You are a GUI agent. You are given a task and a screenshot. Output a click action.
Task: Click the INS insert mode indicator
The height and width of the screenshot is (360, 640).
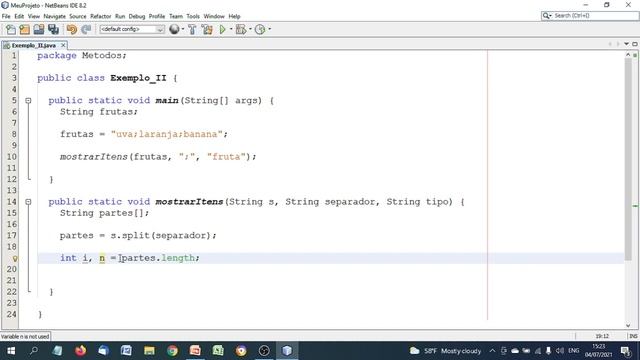pos(633,336)
